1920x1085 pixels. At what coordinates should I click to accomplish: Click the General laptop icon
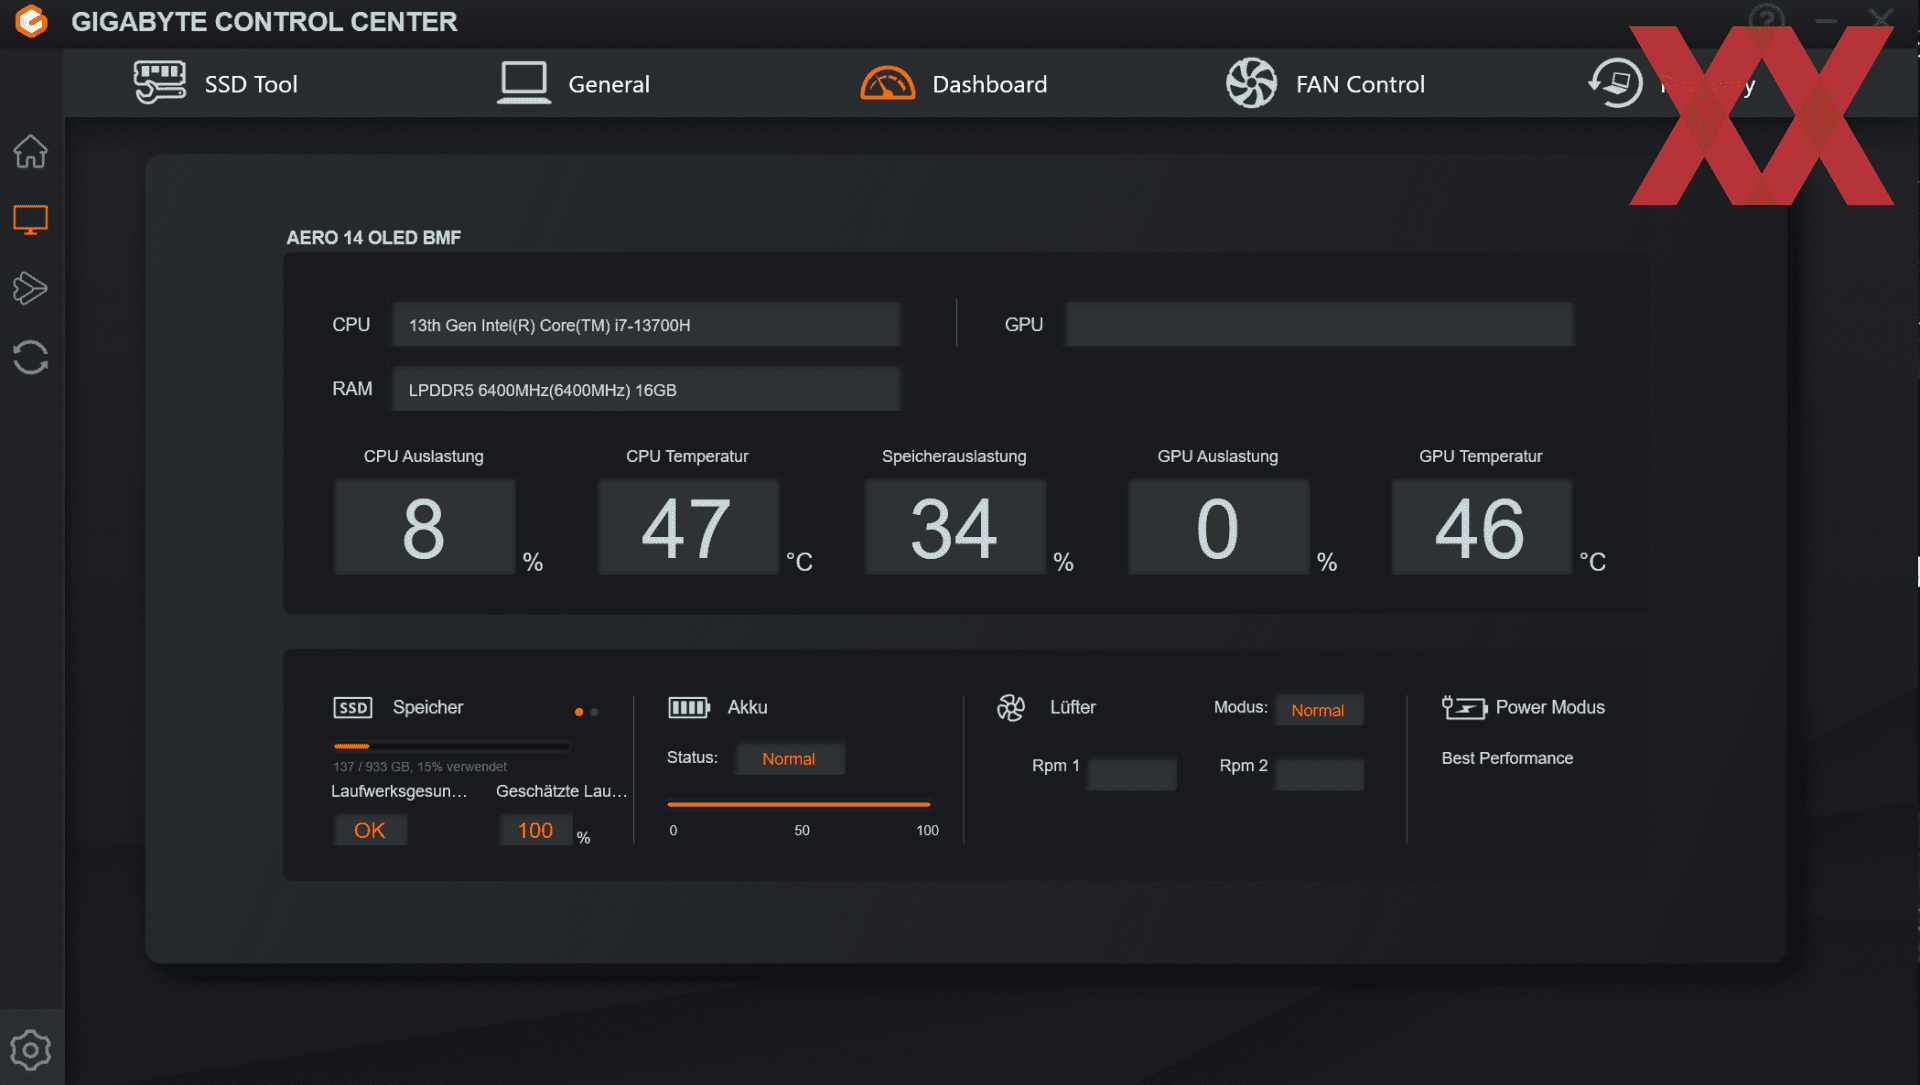pos(524,83)
